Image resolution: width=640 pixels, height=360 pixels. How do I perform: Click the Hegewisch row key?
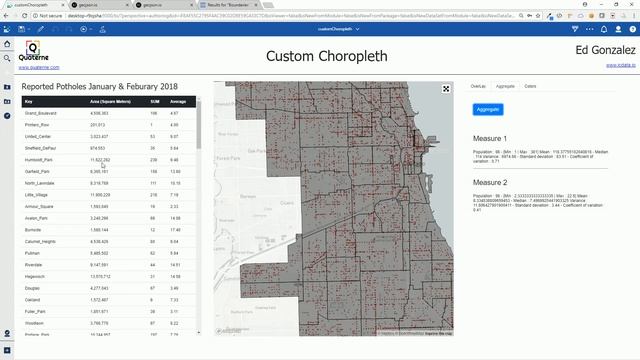[x=34, y=276]
